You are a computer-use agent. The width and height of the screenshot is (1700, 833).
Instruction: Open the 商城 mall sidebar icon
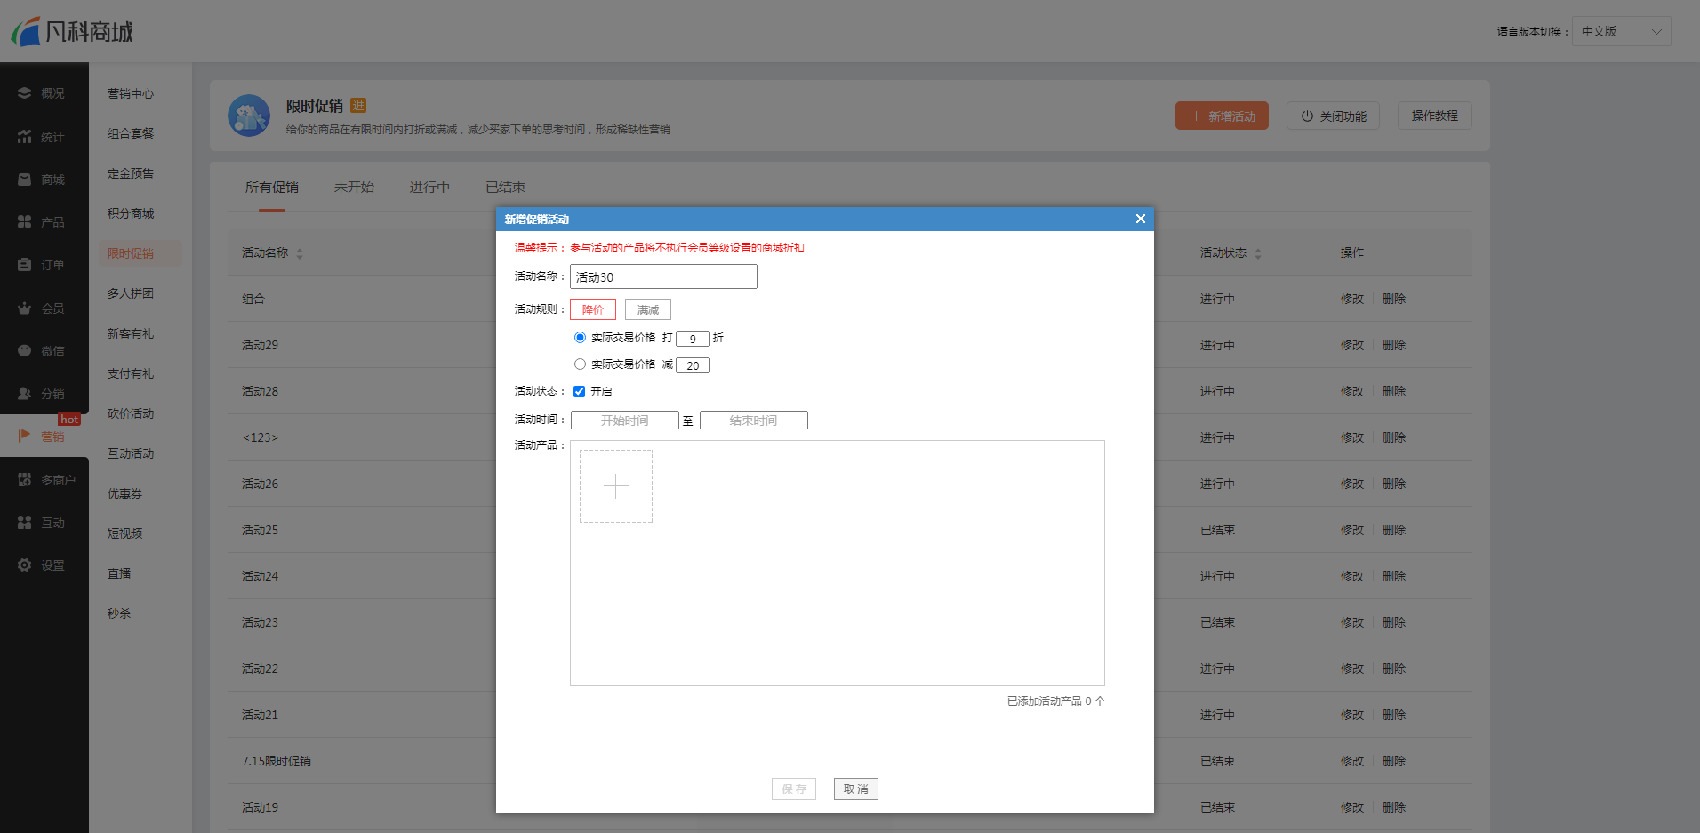coord(24,179)
